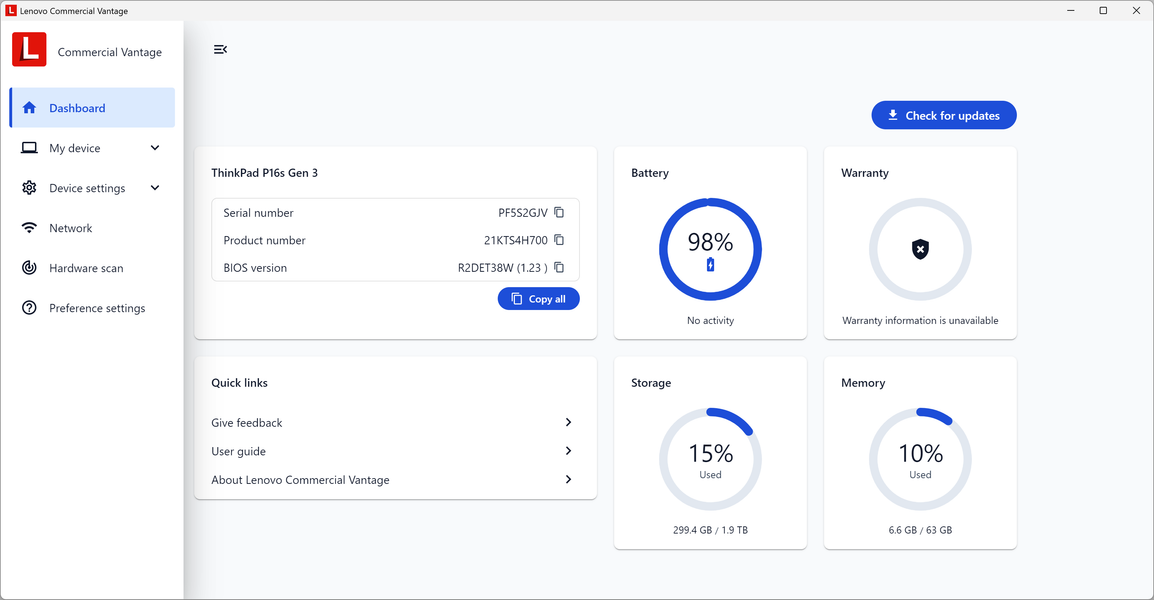Screen dimensions: 1154x600
Task: Click Warranty information is unavailable text
Action: pos(920,320)
